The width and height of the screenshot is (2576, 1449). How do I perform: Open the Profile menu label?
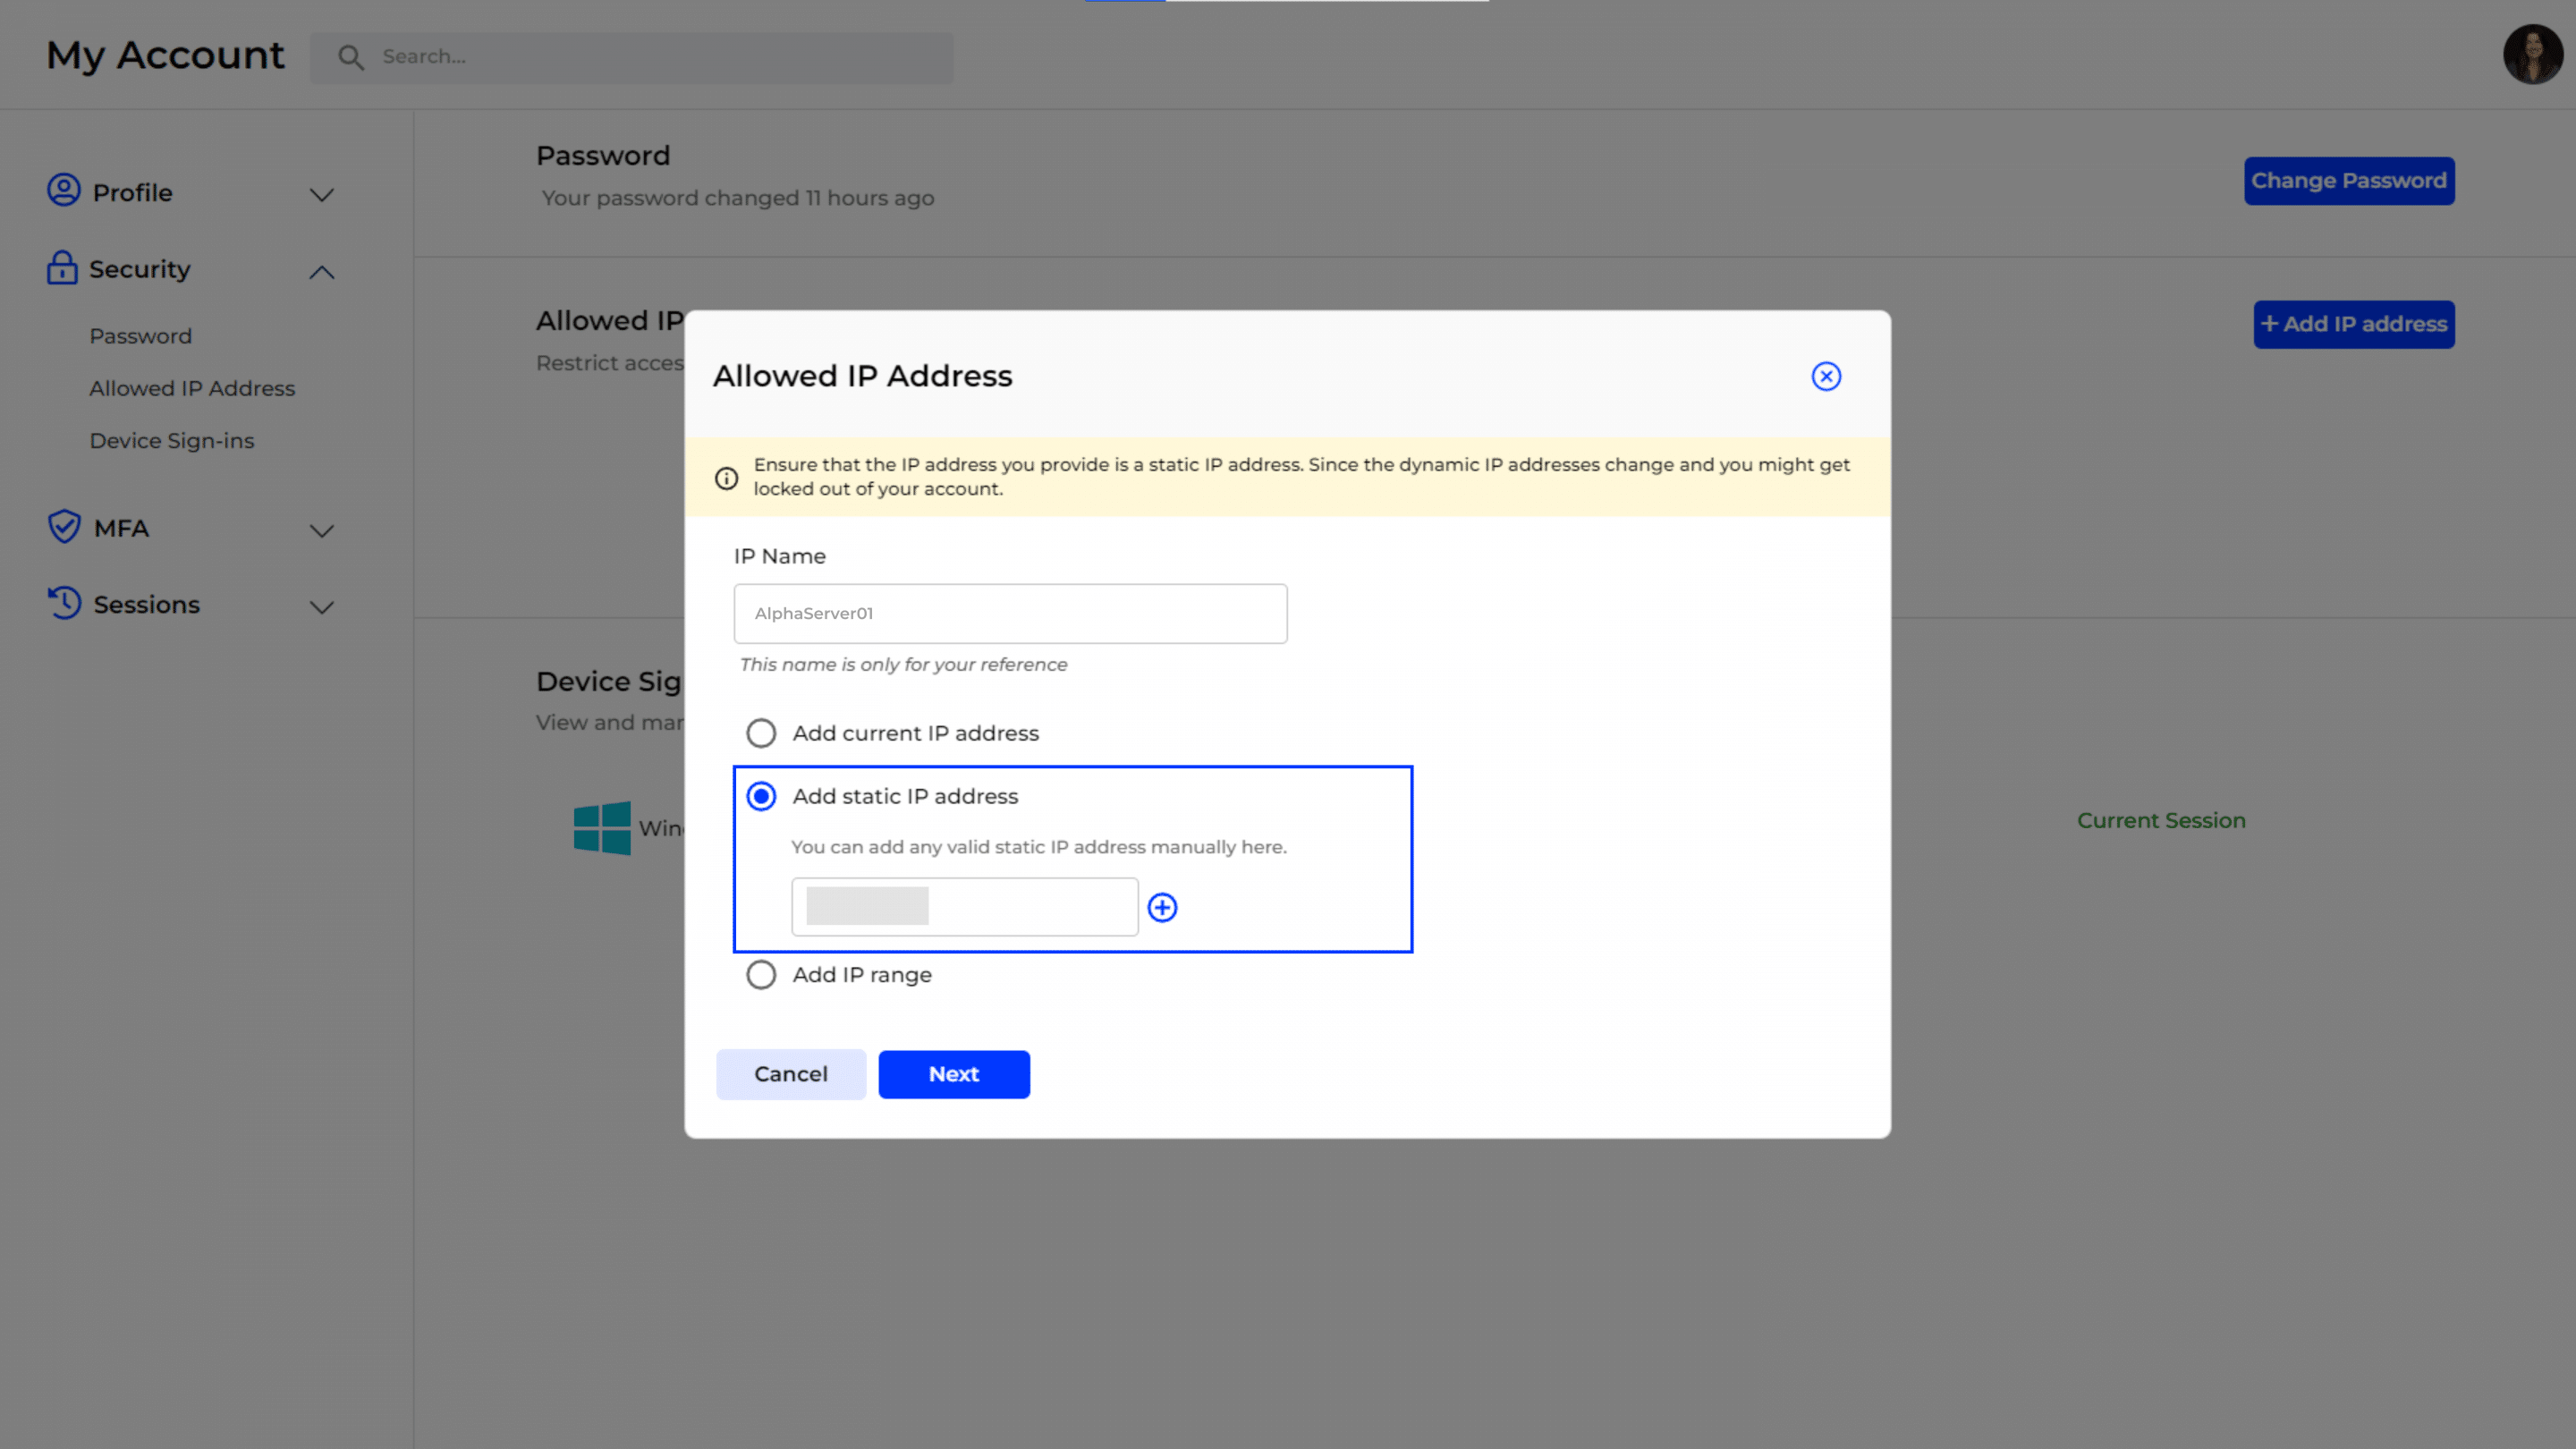(x=133, y=192)
